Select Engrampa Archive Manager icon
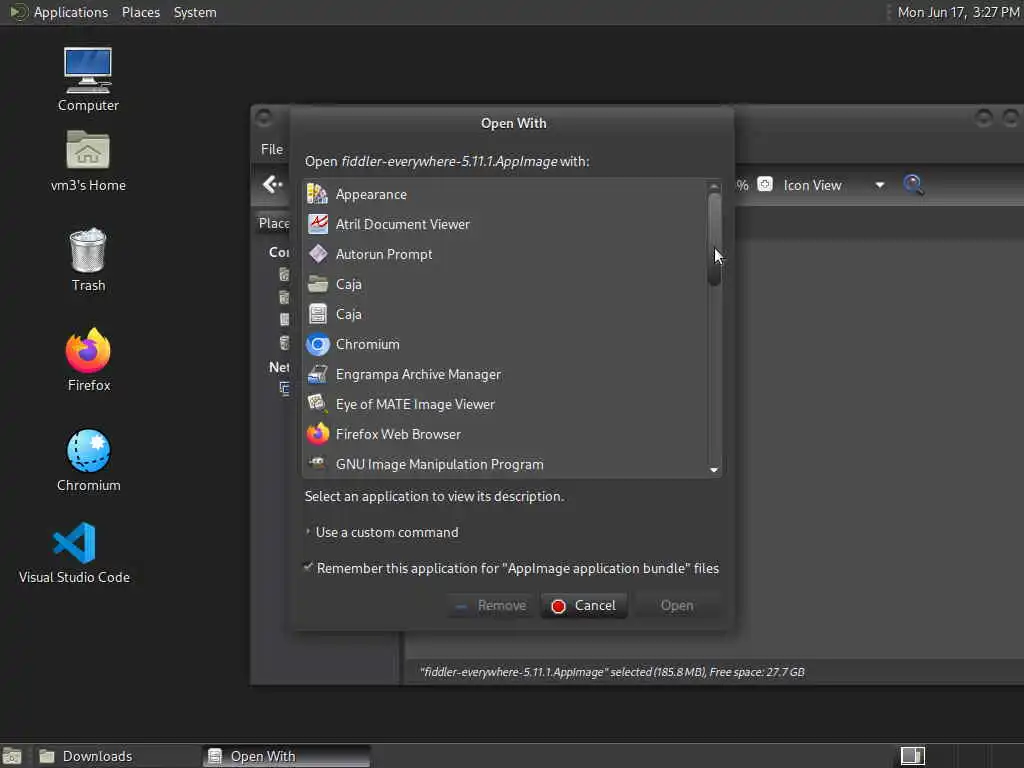The height and width of the screenshot is (768, 1024). coord(317,374)
